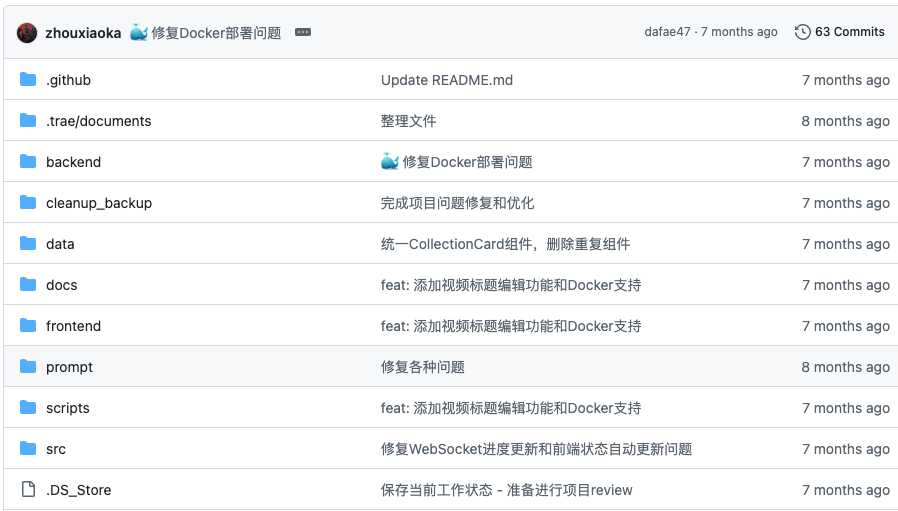Click the .github folder icon
The height and width of the screenshot is (511, 898).
[x=28, y=79]
